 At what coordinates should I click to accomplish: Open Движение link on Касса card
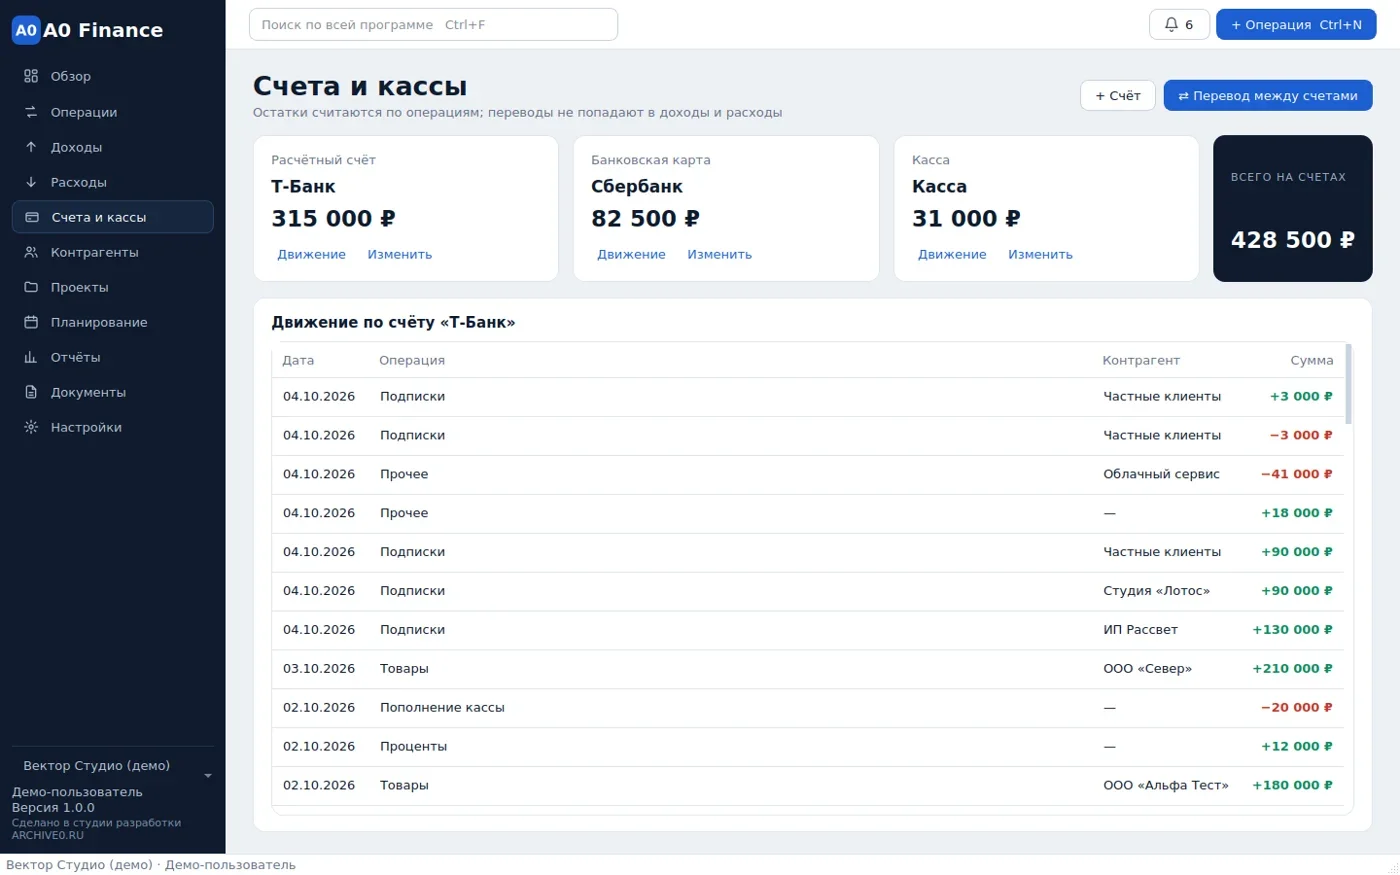(952, 254)
